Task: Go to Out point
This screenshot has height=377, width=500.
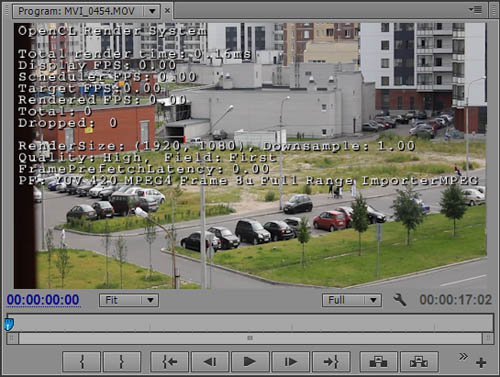Action: [331, 362]
